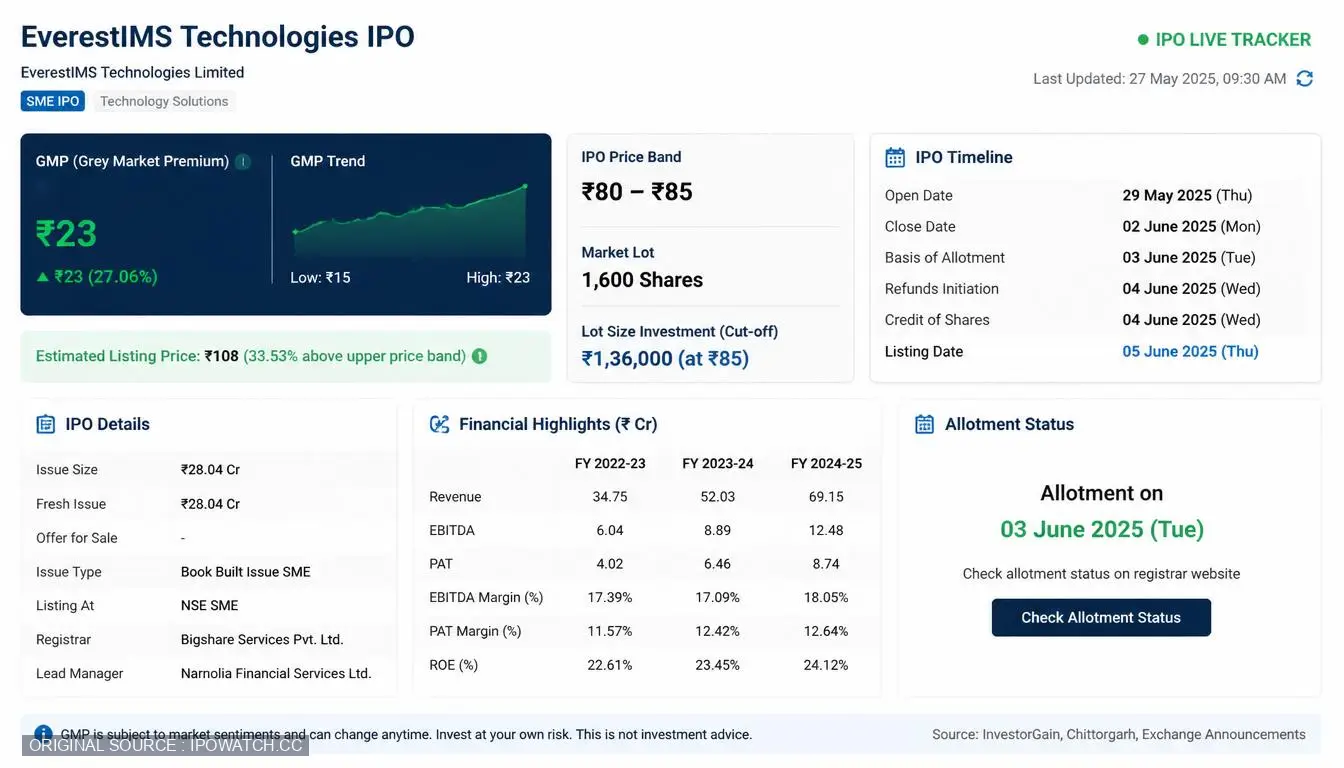Click the Issue Size ₹28.04 Cr value
The width and height of the screenshot is (1344, 768).
point(210,470)
